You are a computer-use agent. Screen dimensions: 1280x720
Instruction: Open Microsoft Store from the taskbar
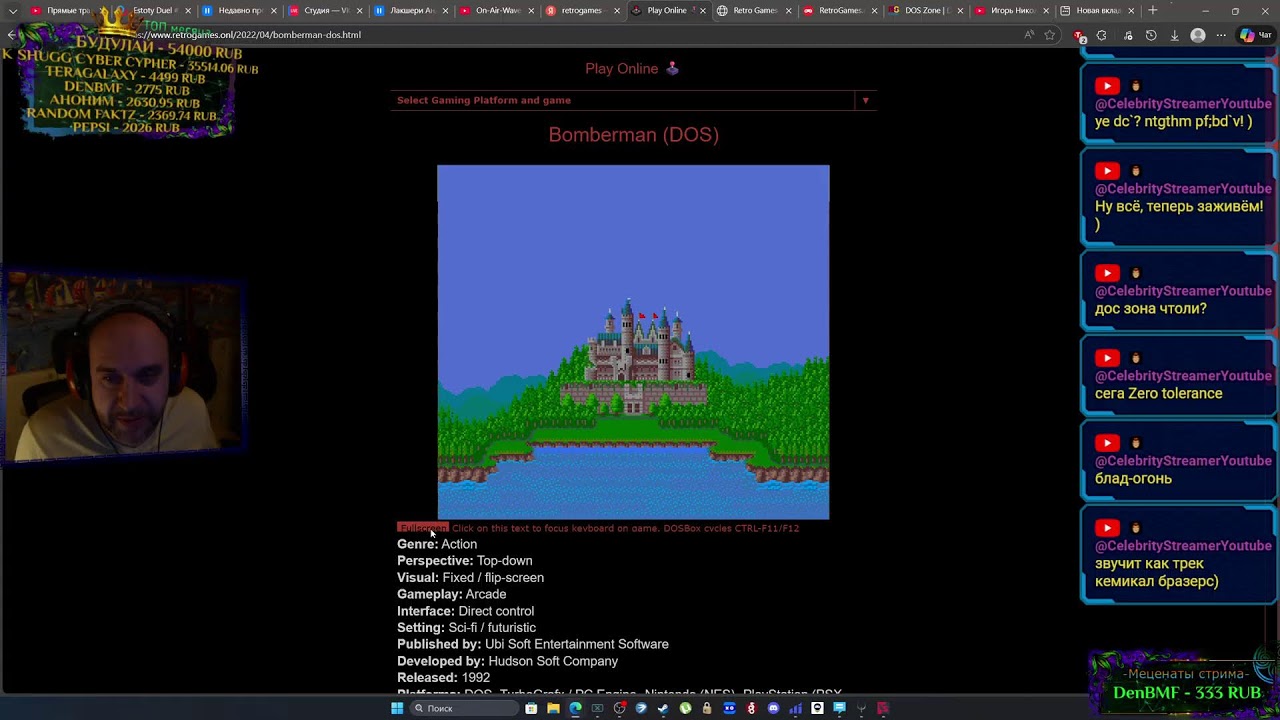(x=531, y=708)
